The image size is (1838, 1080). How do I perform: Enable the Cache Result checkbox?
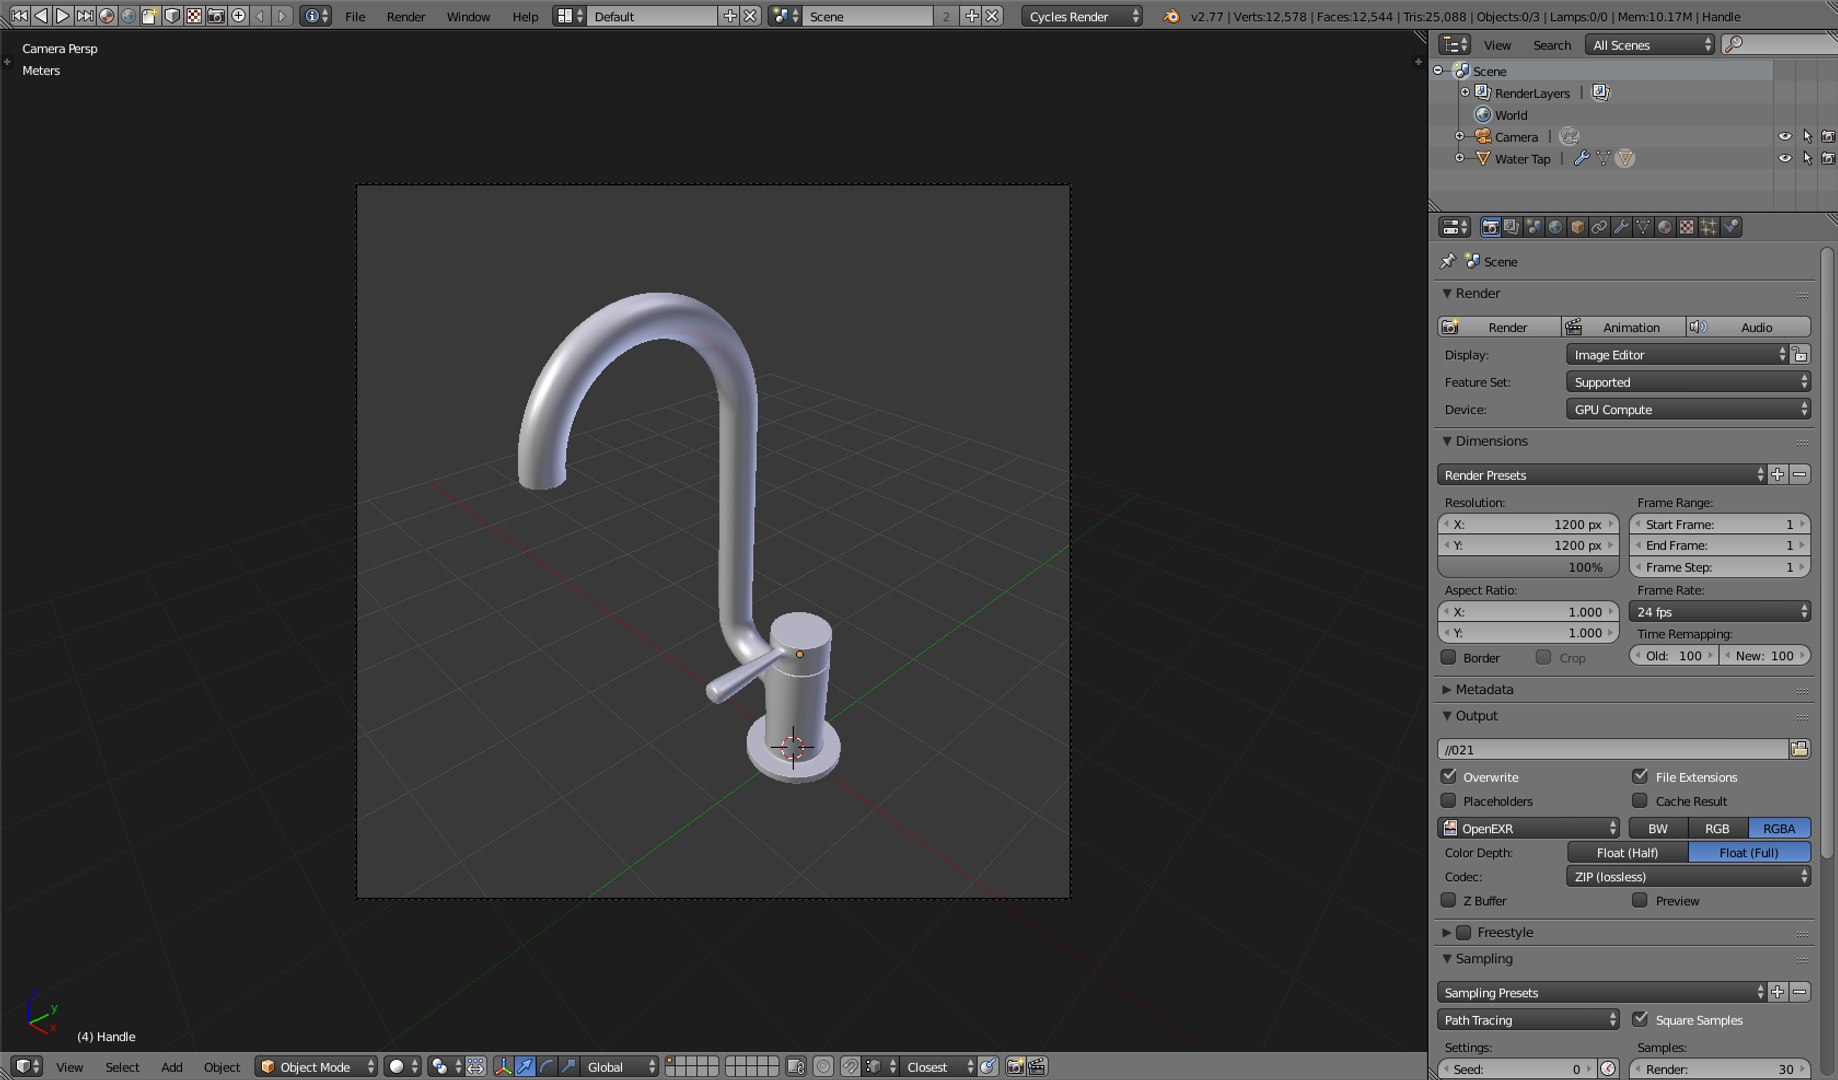[x=1640, y=800]
